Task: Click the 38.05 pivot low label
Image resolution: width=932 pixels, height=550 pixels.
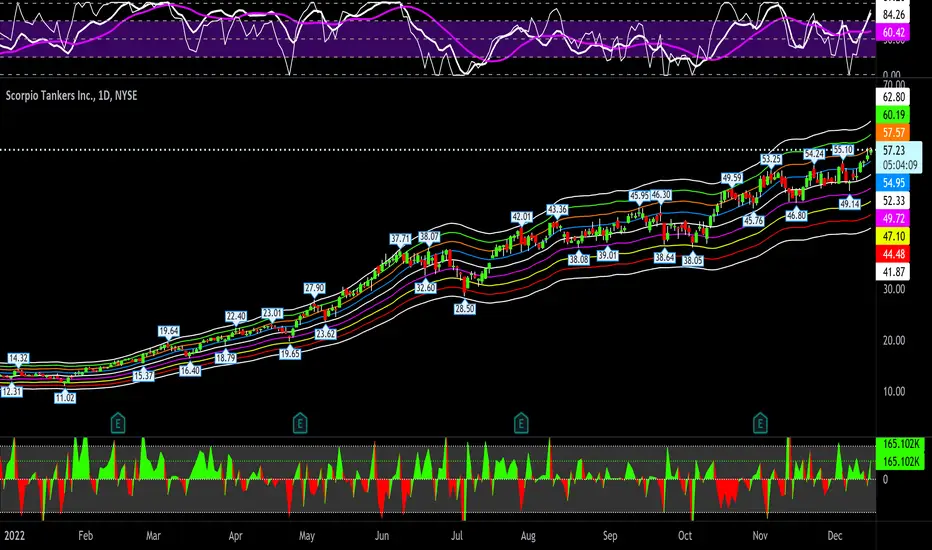Action: (x=692, y=260)
